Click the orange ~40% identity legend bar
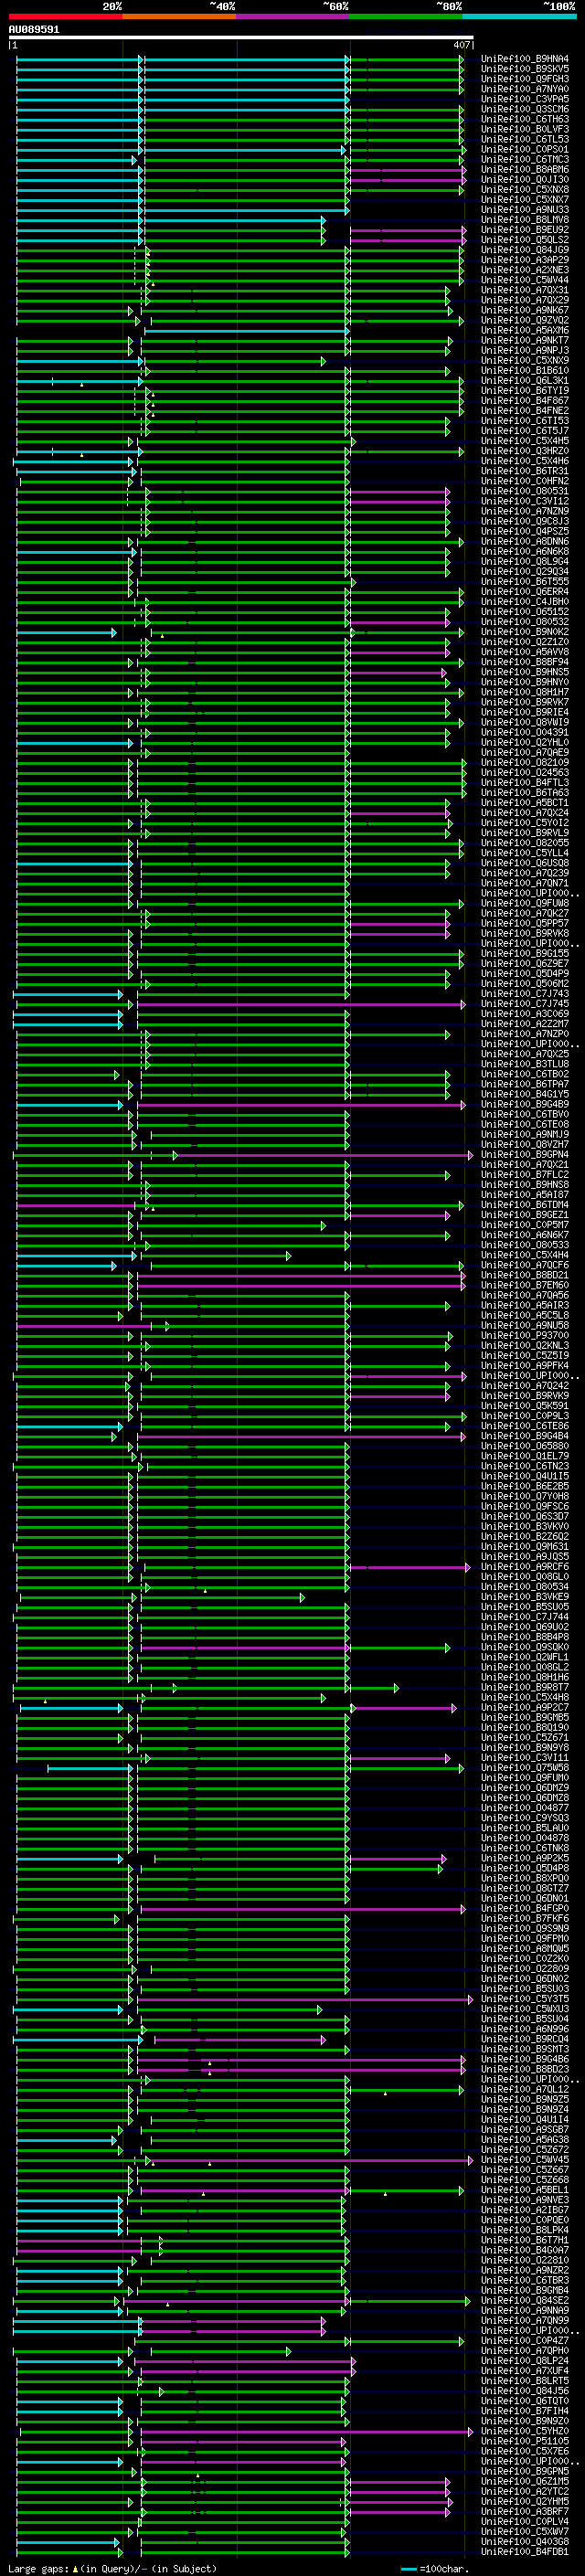Image resolution: width=585 pixels, height=2576 pixels. pos(179,16)
